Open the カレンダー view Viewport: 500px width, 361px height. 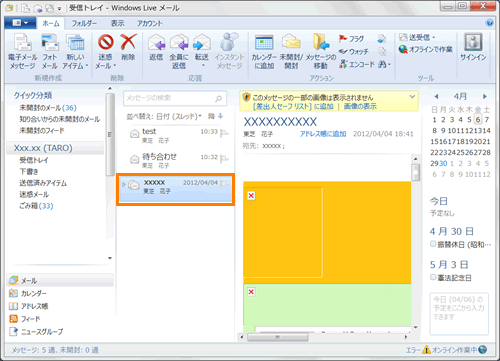click(x=28, y=293)
